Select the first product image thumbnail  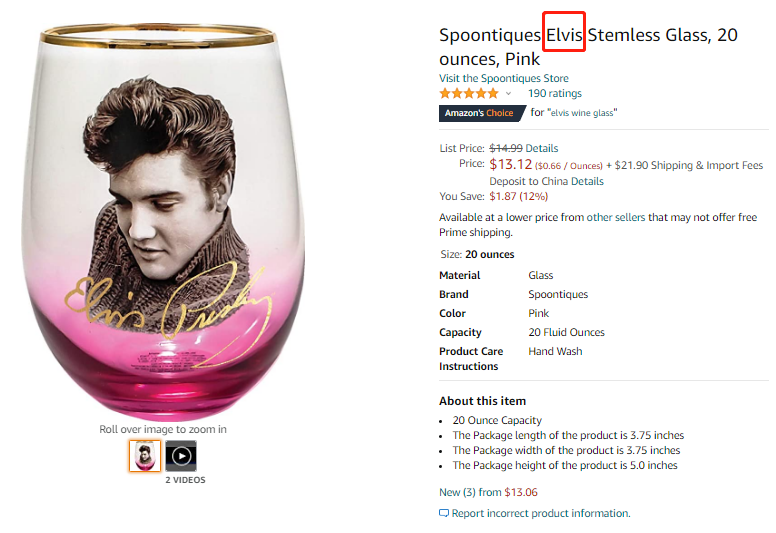pos(145,456)
